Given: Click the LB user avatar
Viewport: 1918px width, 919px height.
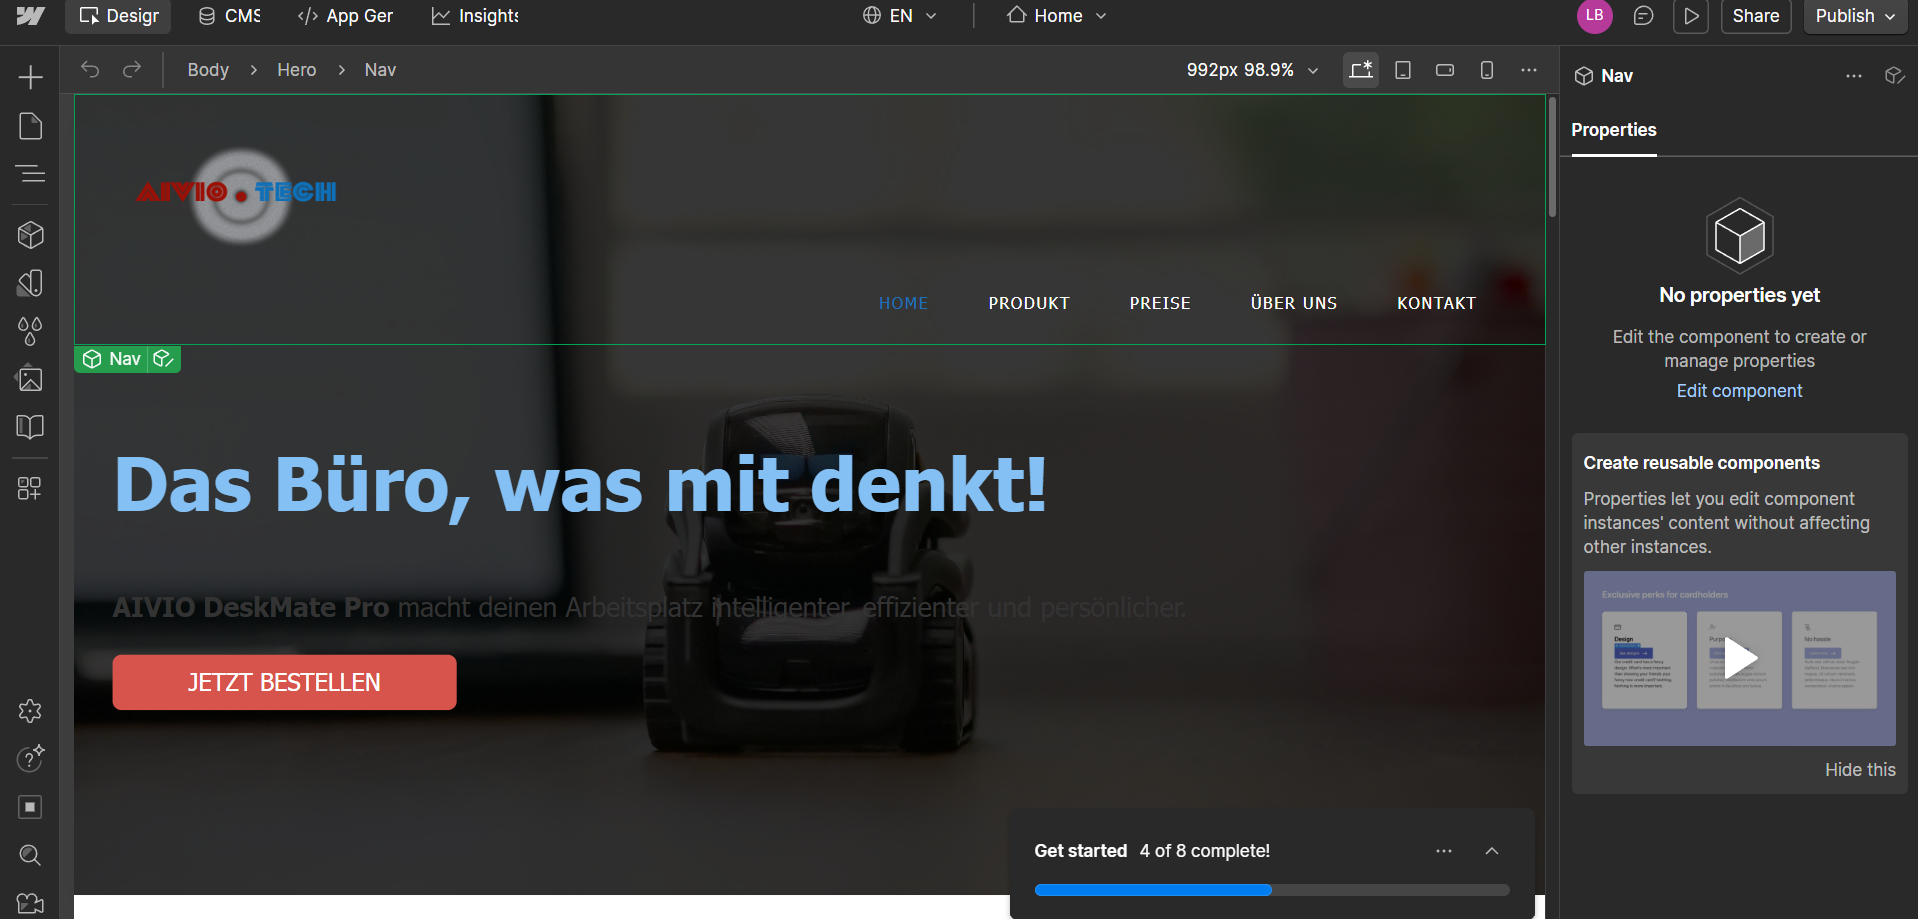Looking at the screenshot, I should pyautogui.click(x=1595, y=16).
